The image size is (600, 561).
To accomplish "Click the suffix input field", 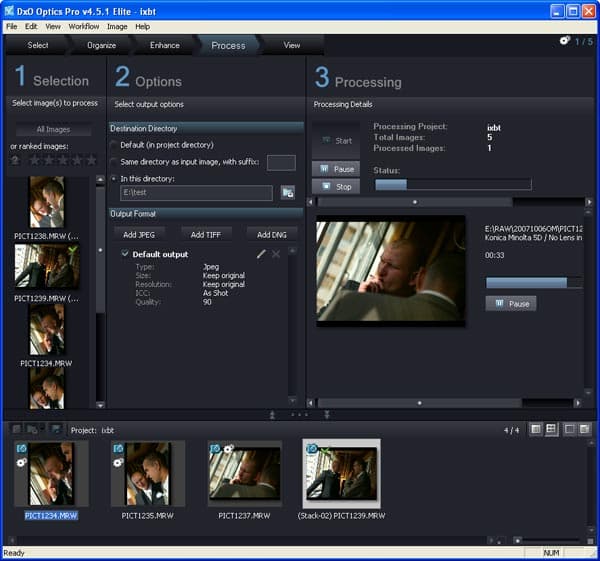I will click(281, 163).
